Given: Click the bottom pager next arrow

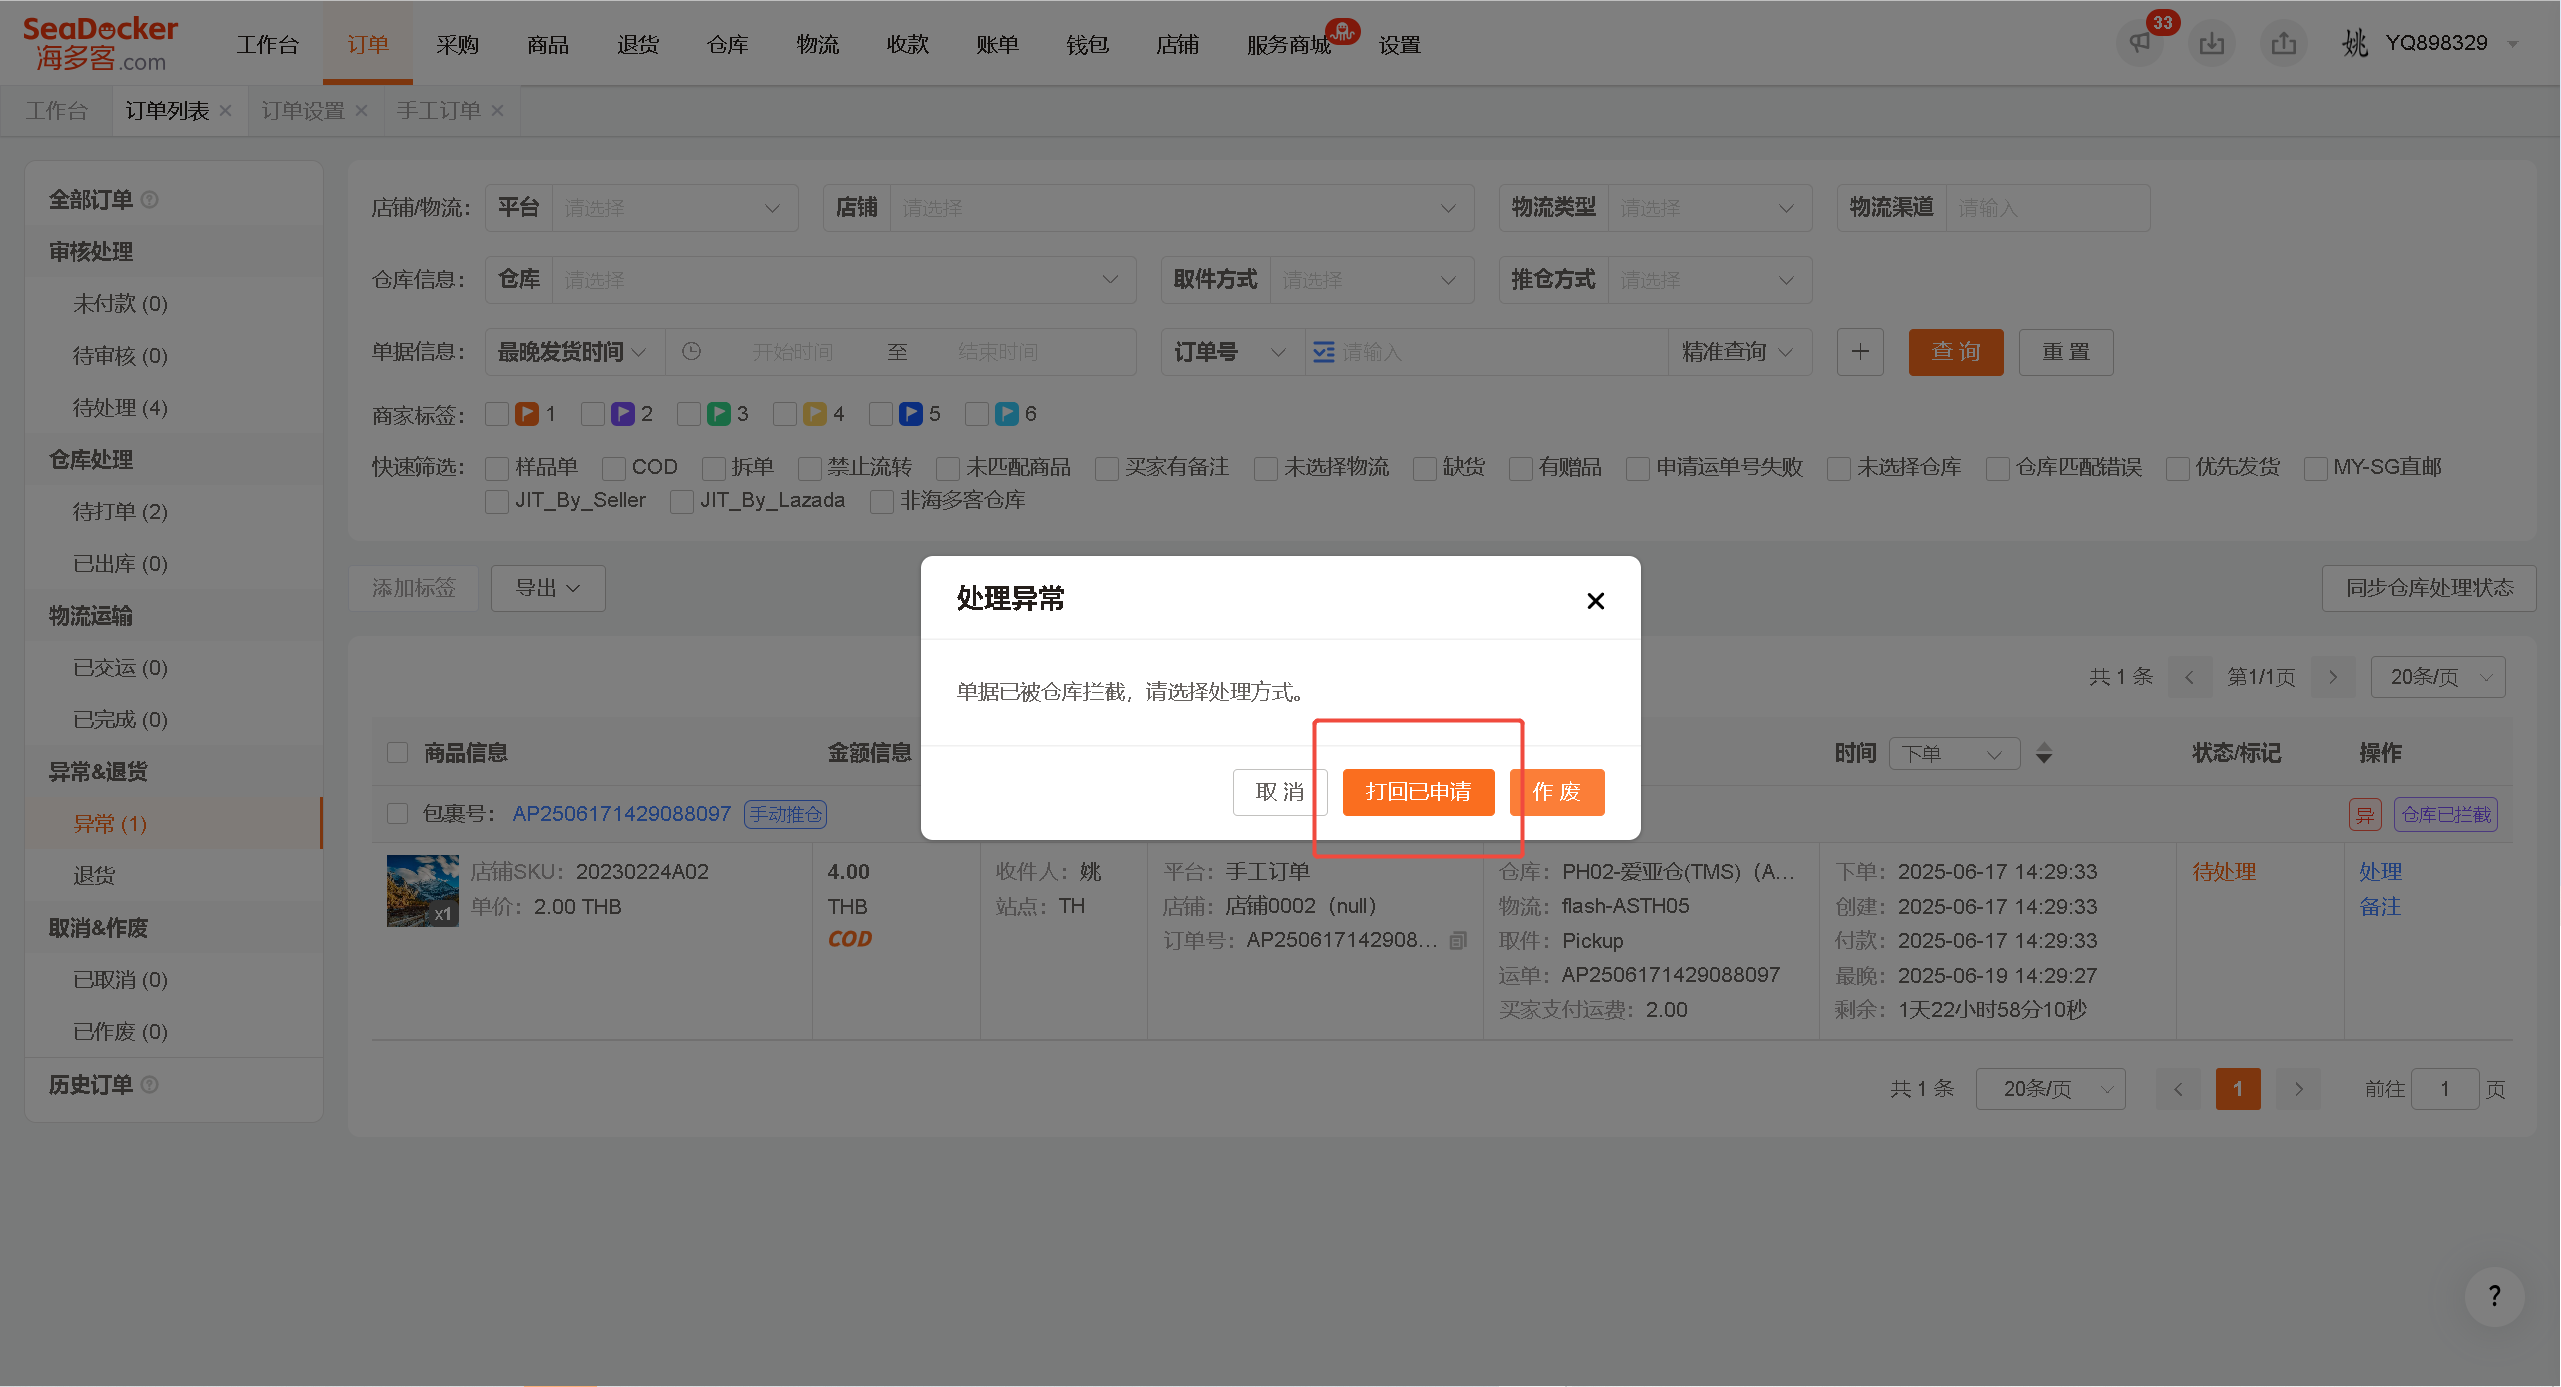Looking at the screenshot, I should [x=2299, y=1089].
